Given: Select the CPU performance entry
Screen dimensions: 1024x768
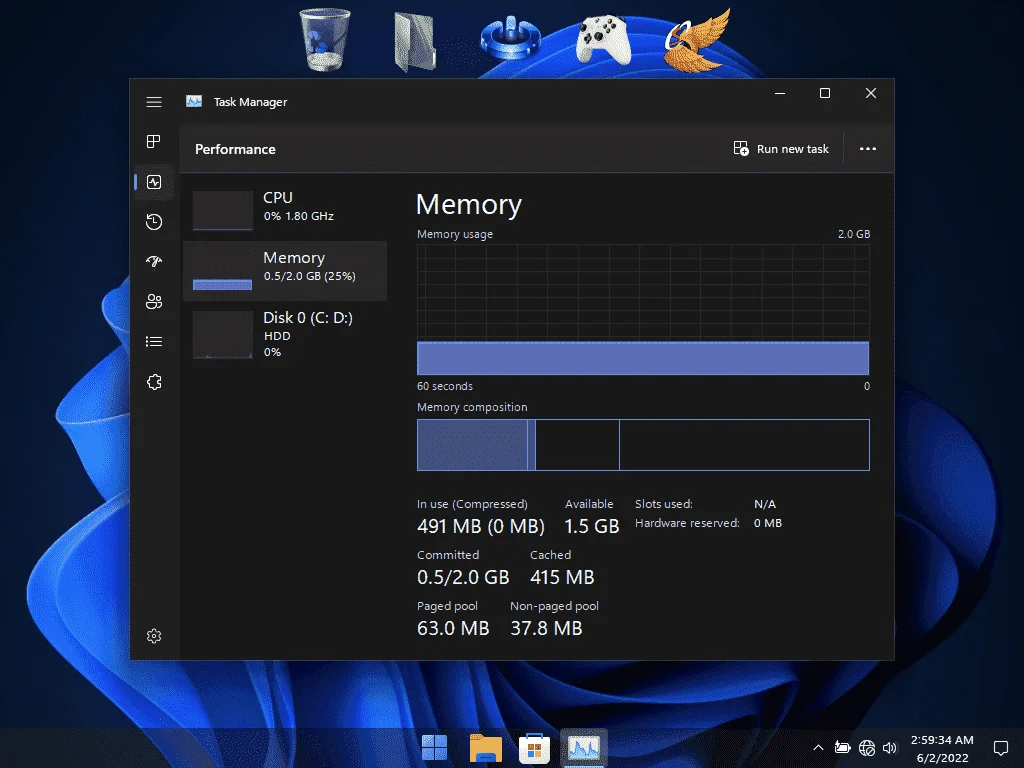Looking at the screenshot, I should [285, 210].
